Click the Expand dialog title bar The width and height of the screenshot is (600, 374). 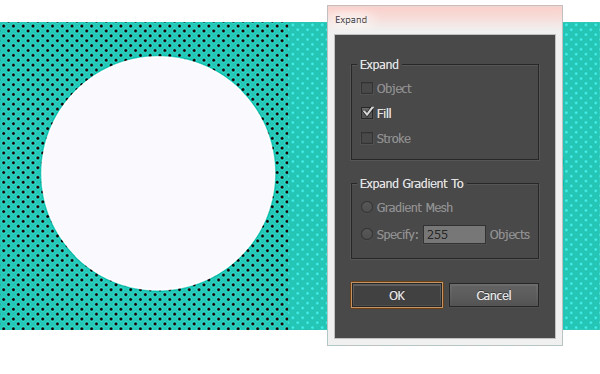pos(445,20)
